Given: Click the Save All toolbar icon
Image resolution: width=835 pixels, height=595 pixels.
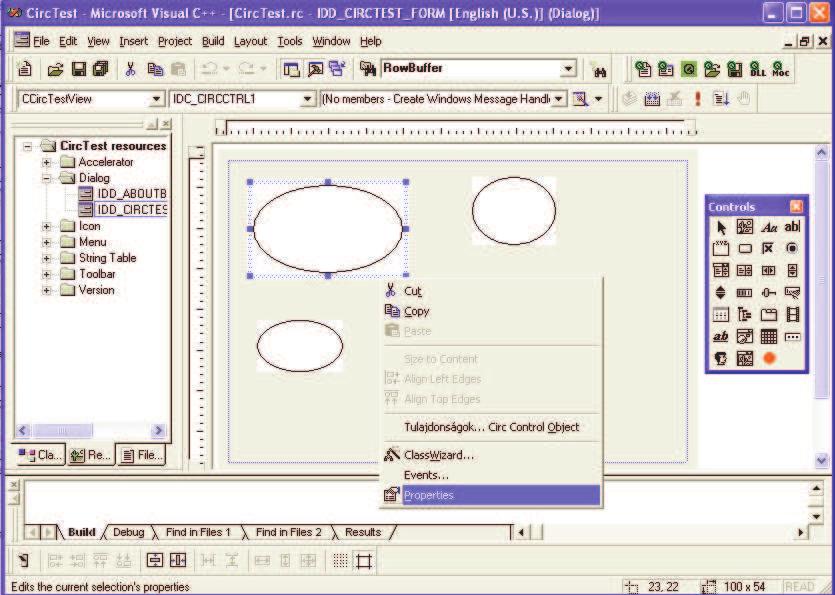Looking at the screenshot, I should (100, 69).
